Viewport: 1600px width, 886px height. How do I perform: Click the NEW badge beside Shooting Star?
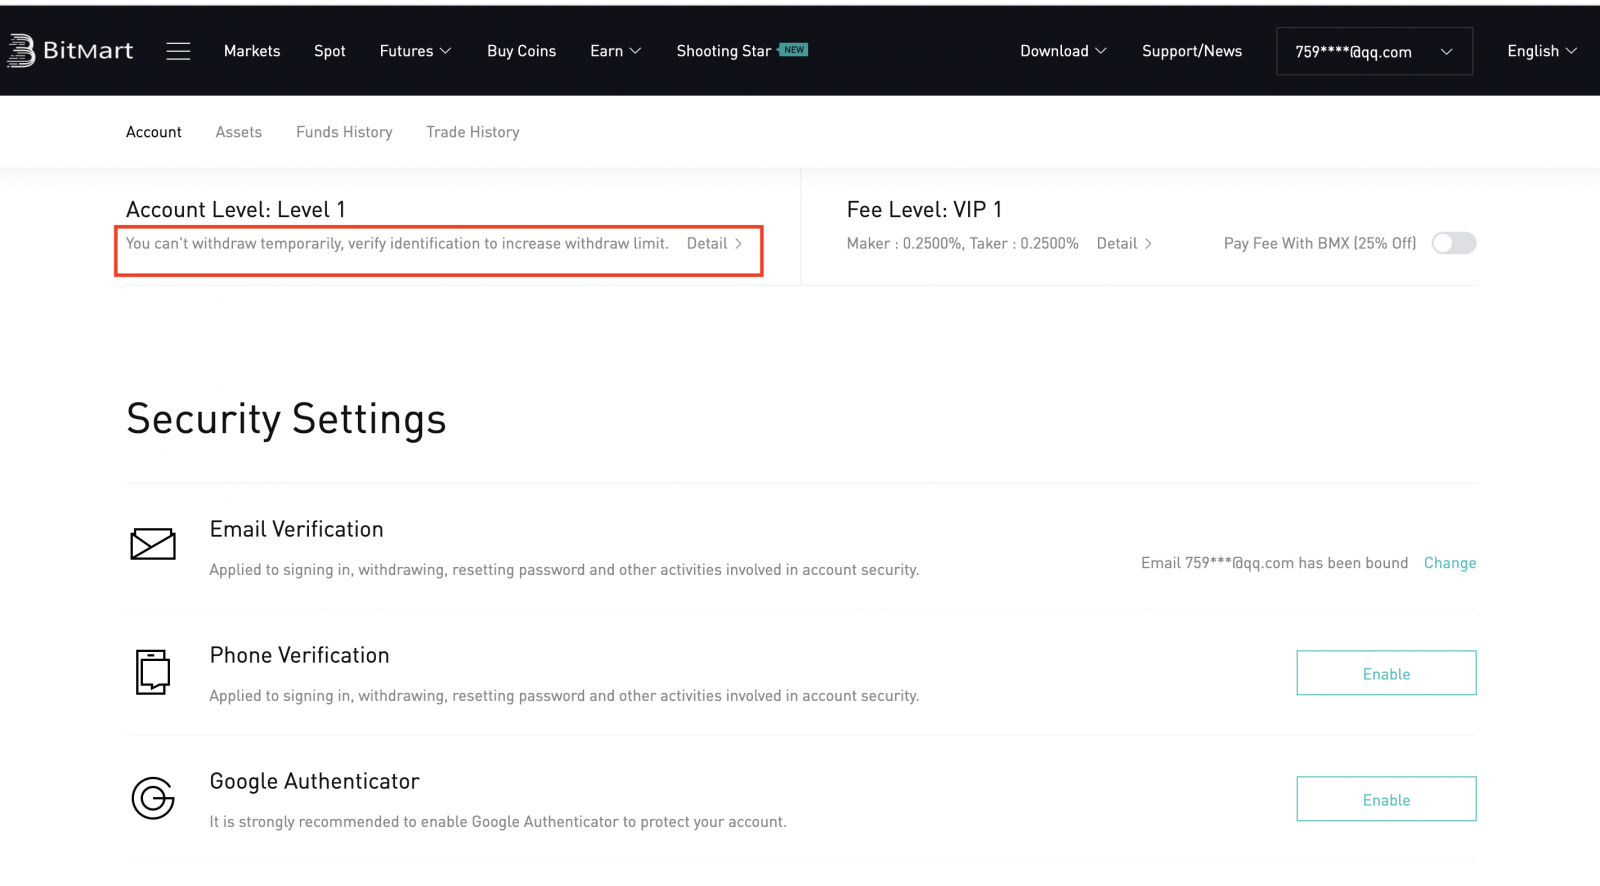pos(794,49)
